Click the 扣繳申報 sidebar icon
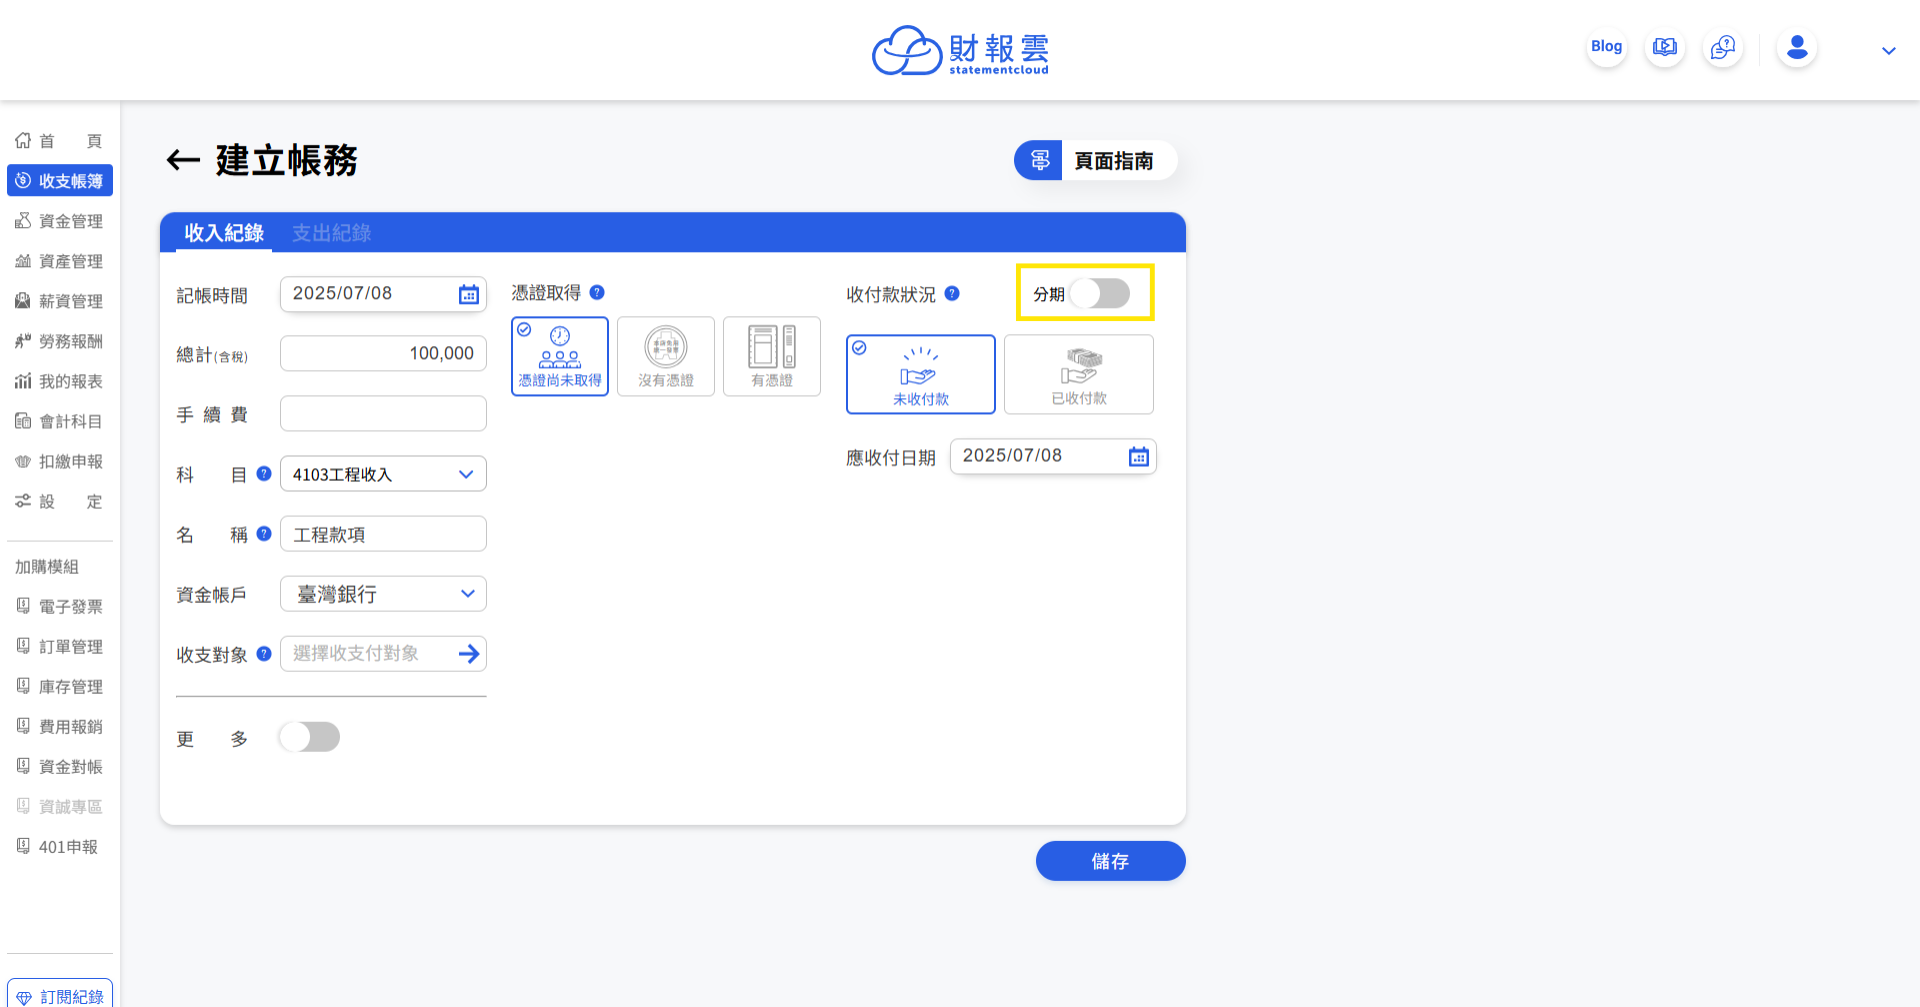 pyautogui.click(x=23, y=460)
